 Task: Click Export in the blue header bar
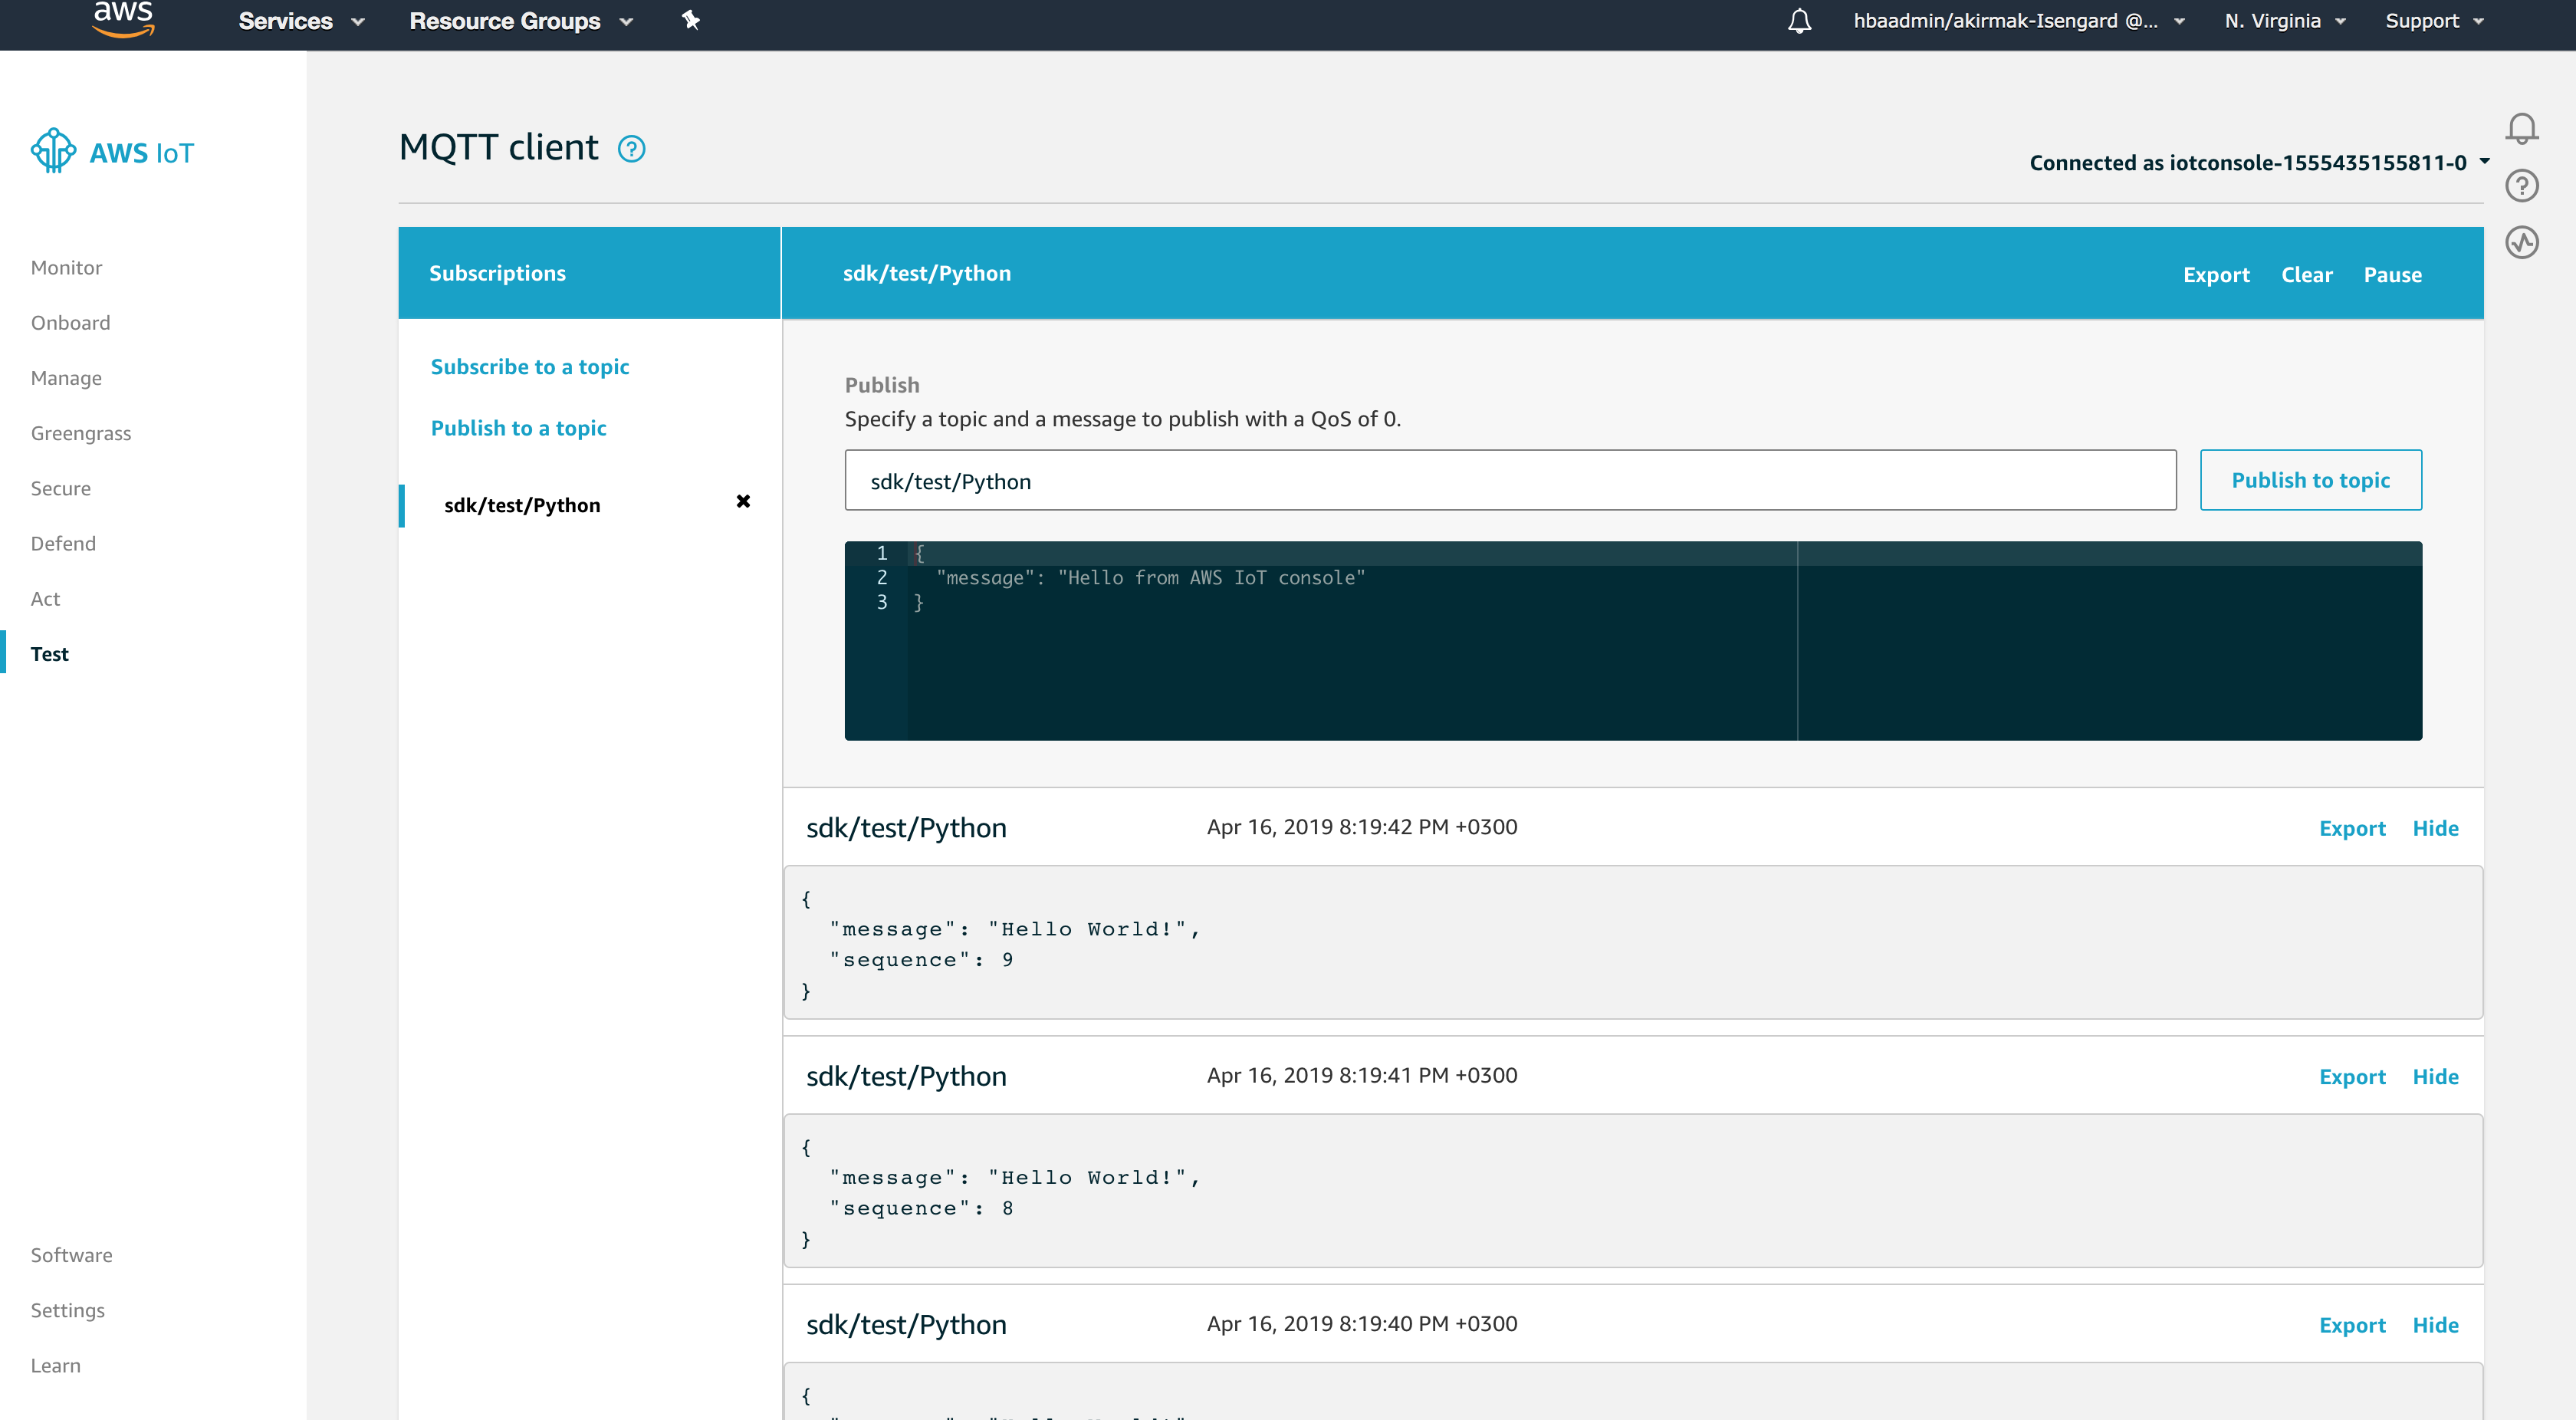coord(2216,274)
